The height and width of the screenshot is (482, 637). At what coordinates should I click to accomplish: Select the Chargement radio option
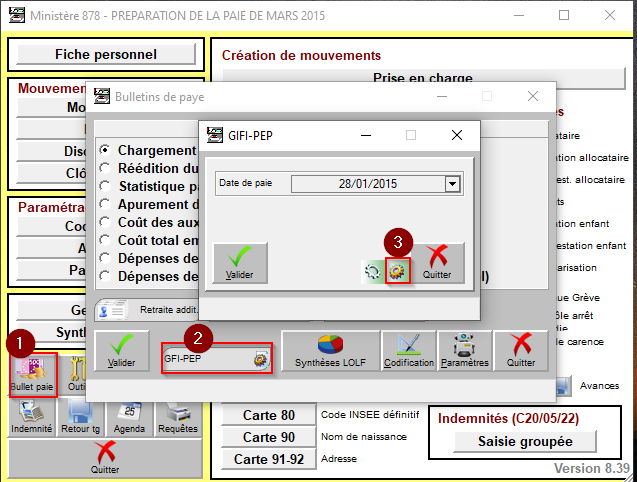tap(105, 150)
